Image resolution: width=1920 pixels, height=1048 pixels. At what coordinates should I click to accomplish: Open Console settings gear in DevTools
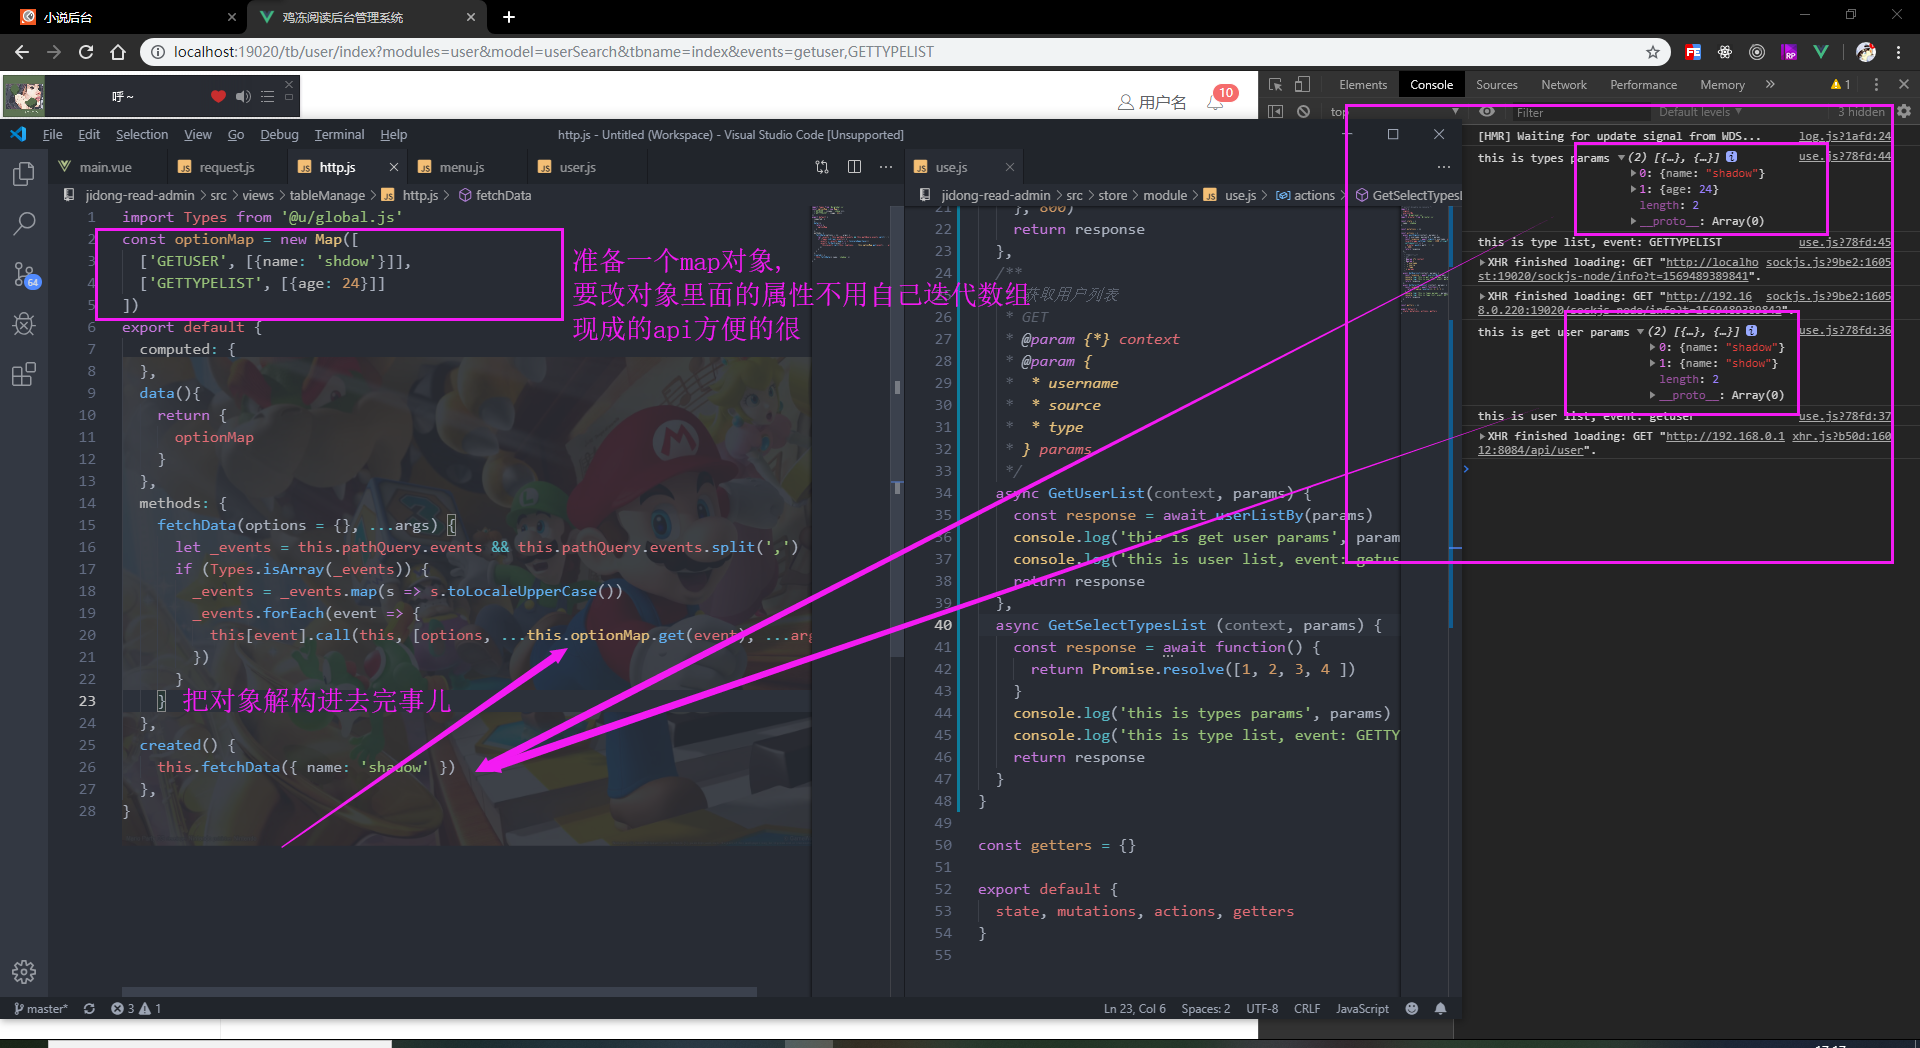point(1904,112)
